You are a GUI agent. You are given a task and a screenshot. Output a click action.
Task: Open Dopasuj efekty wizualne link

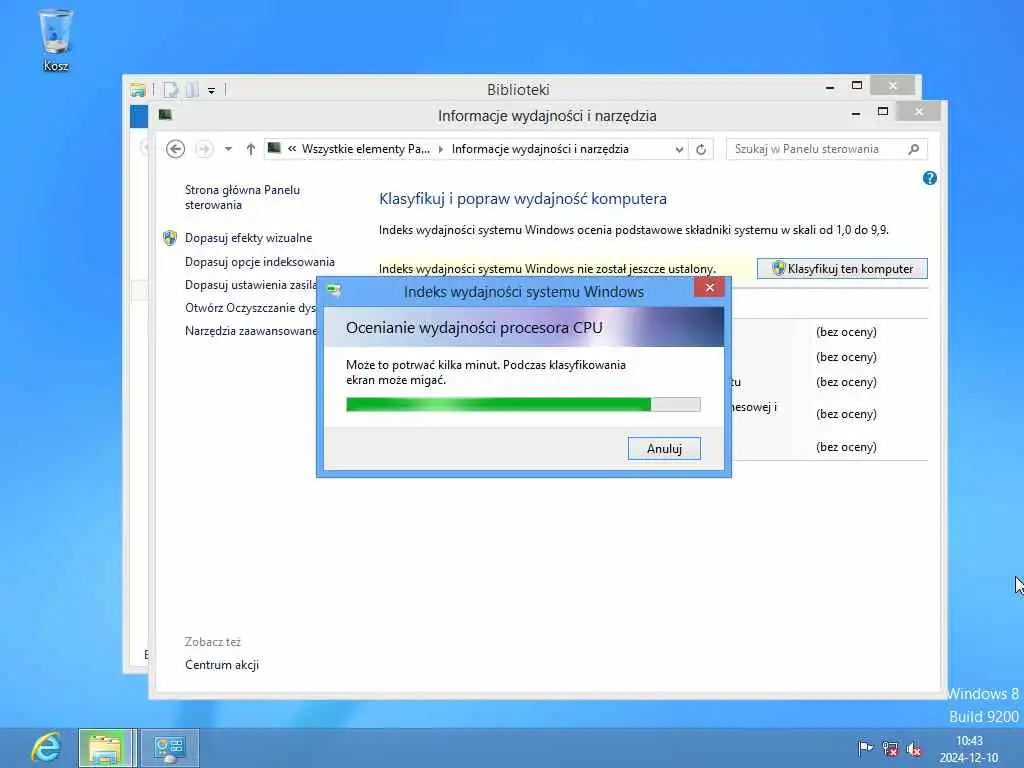tap(248, 238)
